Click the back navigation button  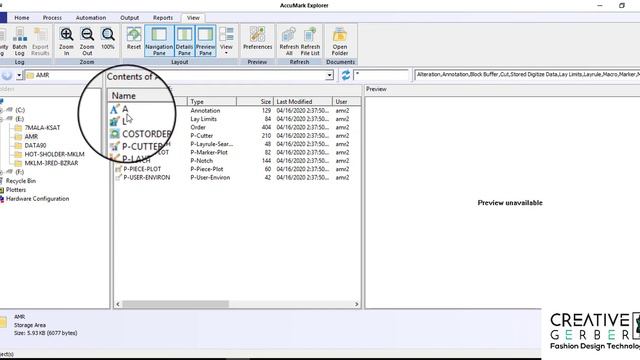7,76
